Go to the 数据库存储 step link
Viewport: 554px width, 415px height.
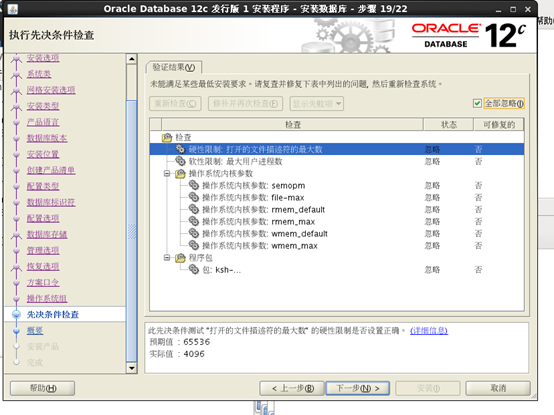click(x=47, y=234)
